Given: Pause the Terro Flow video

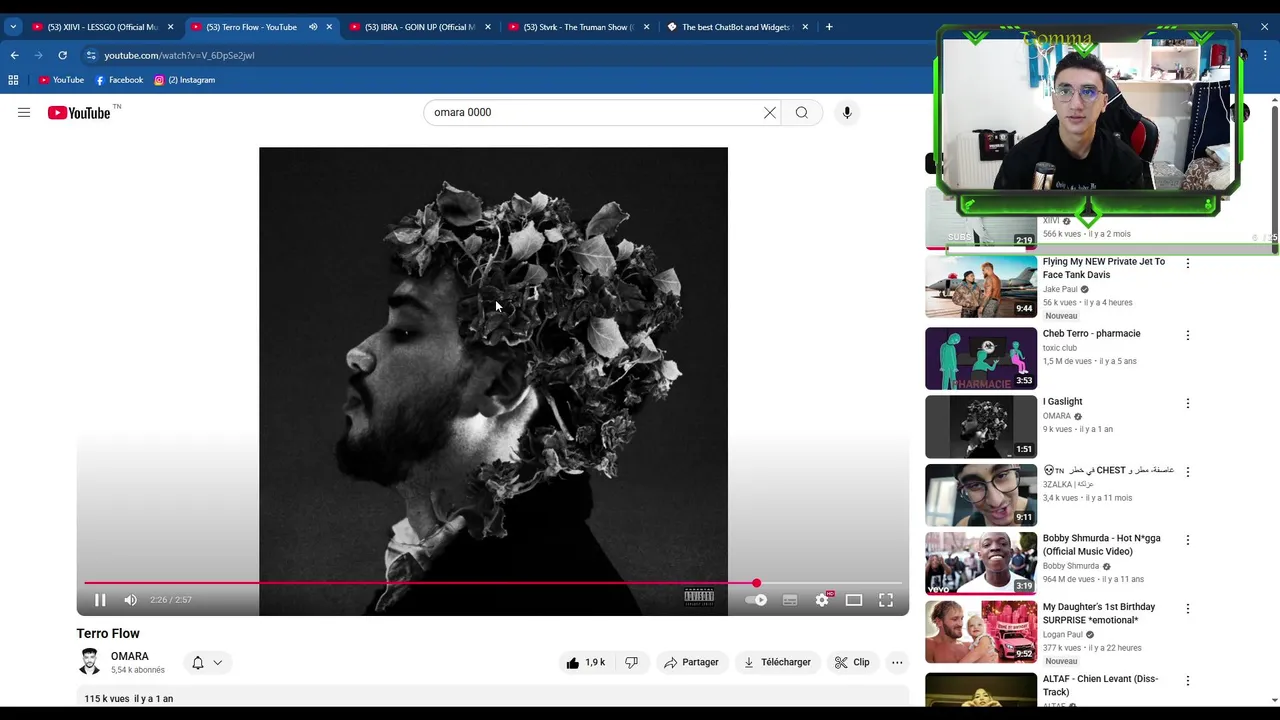Looking at the screenshot, I should pyautogui.click(x=100, y=600).
